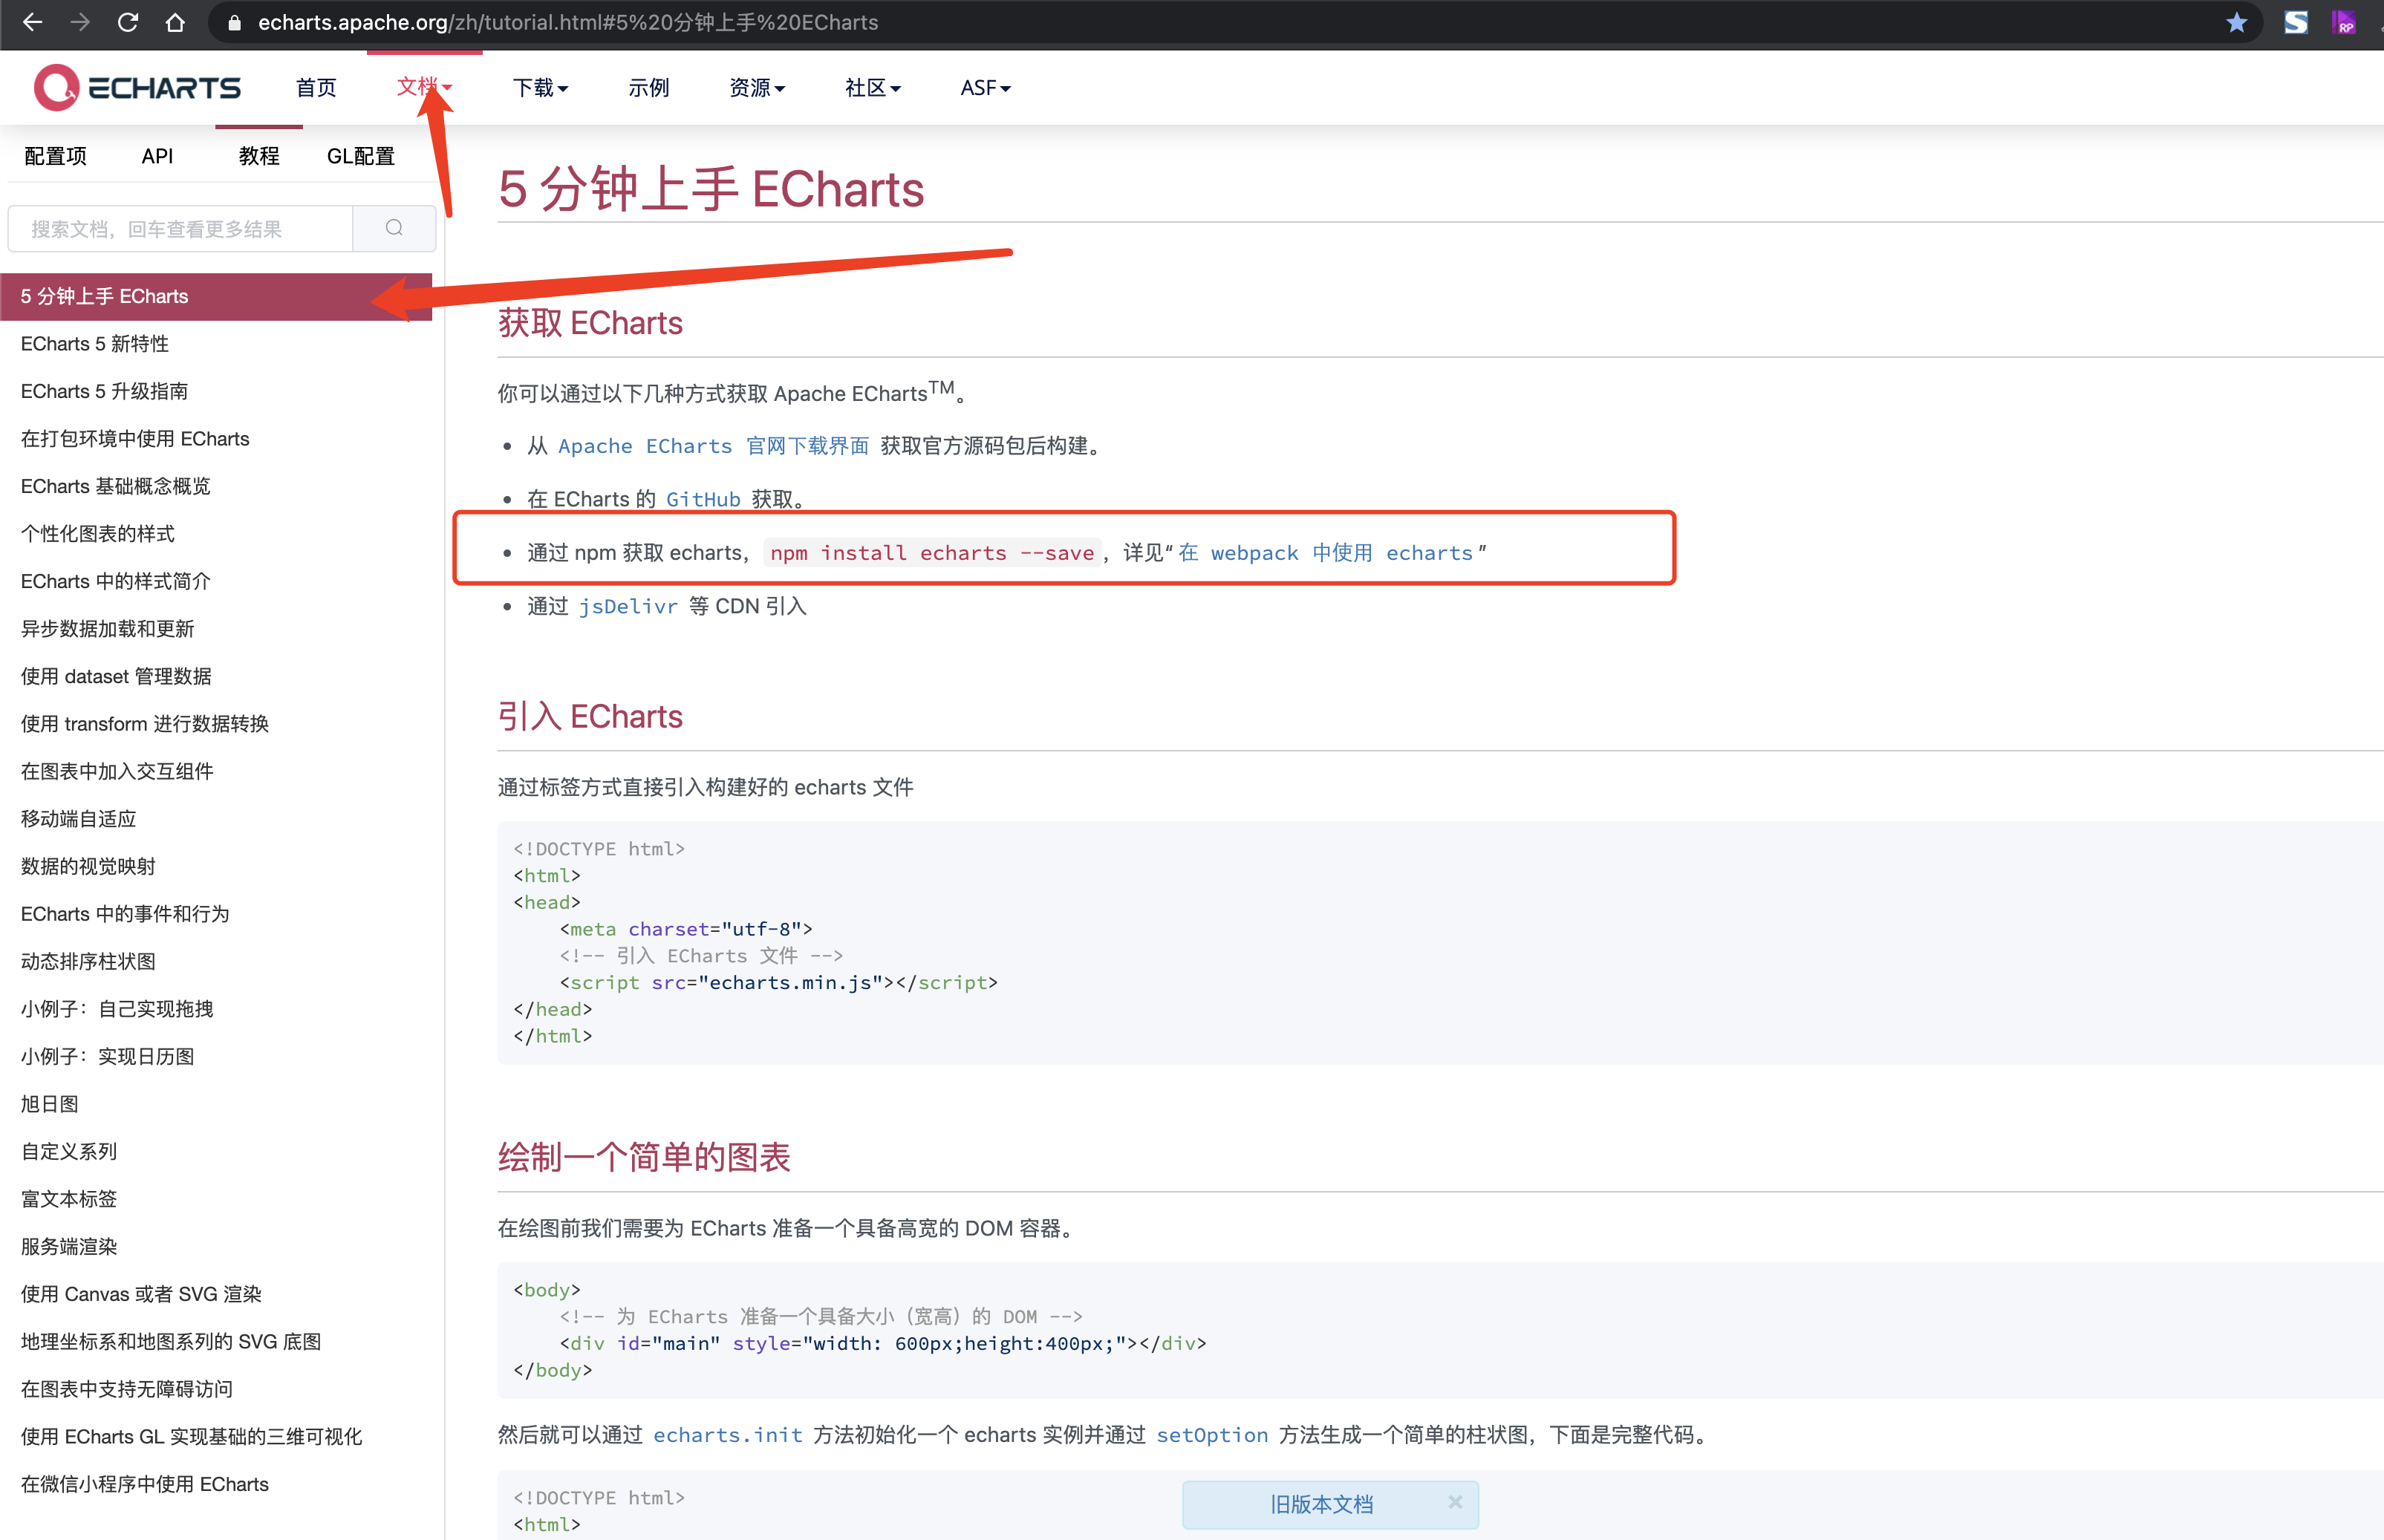Close the 旧版本文档 banner

[1455, 1502]
